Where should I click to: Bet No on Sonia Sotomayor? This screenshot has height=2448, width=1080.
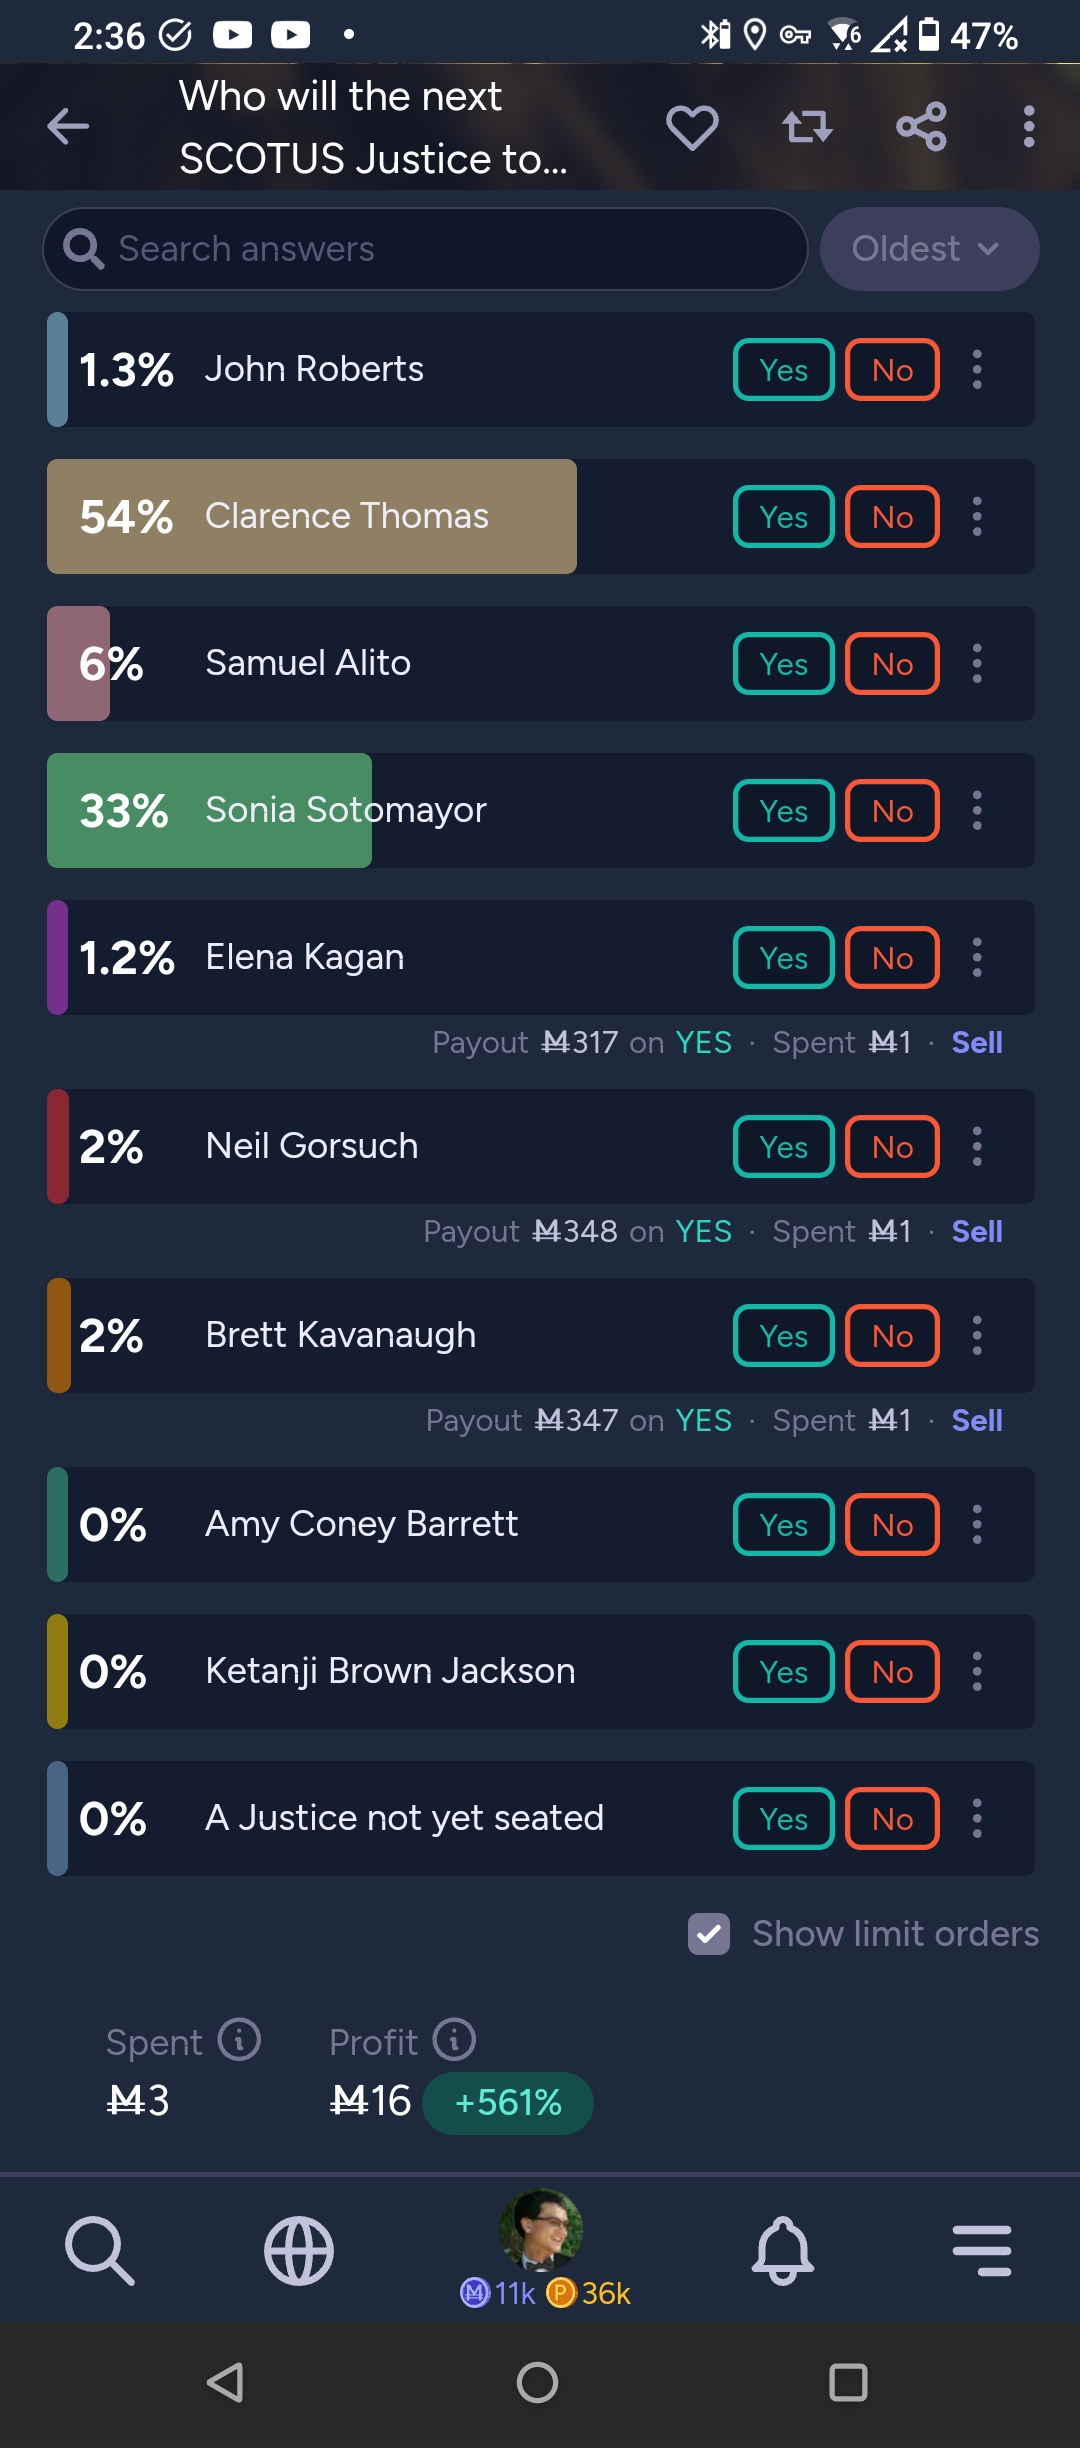892,811
